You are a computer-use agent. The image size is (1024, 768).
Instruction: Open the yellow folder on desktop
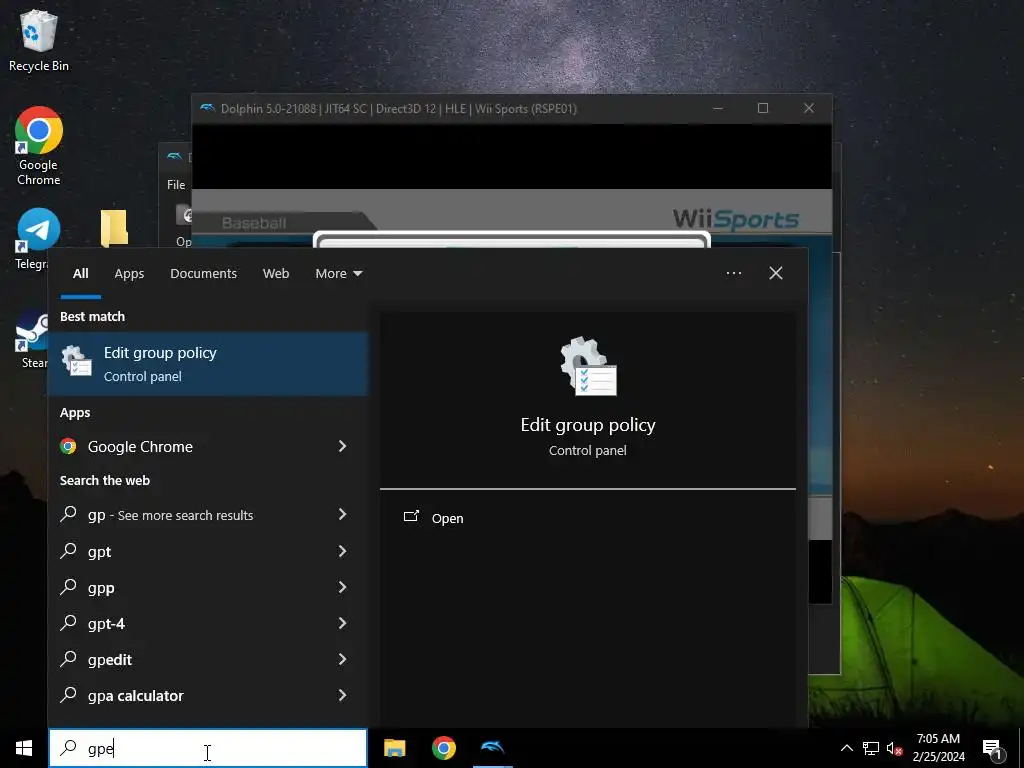pyautogui.click(x=114, y=228)
